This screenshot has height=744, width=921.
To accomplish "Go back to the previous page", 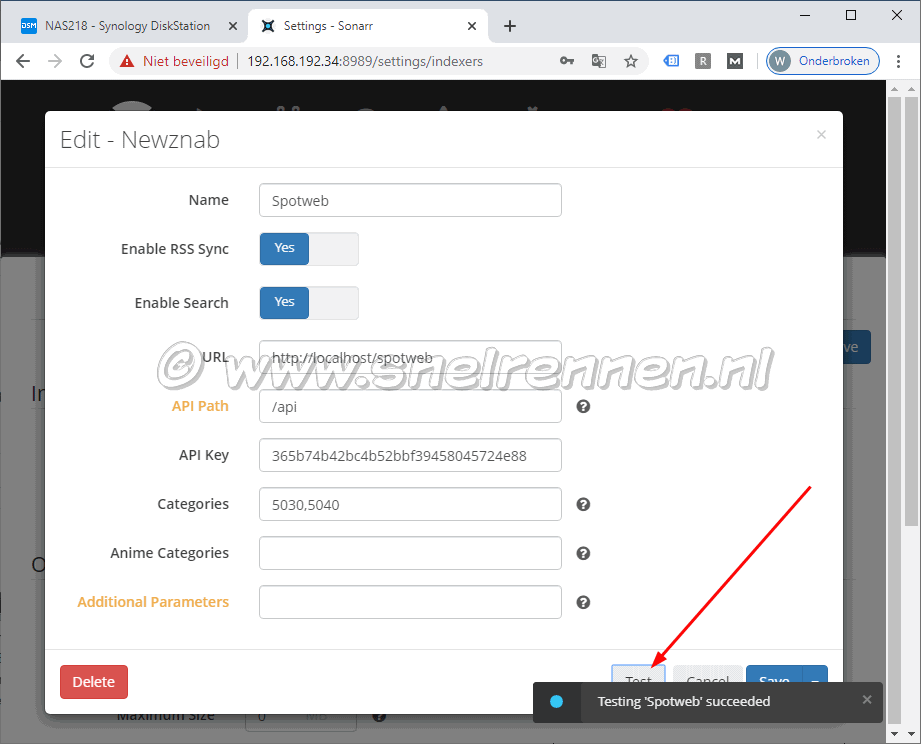I will tap(23, 61).
